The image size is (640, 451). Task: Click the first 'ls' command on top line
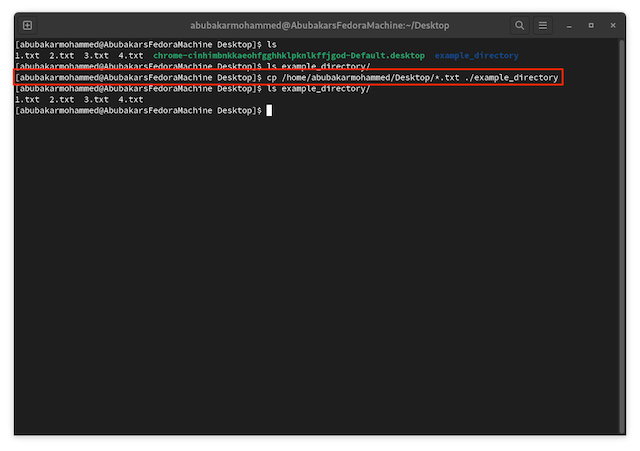(271, 45)
